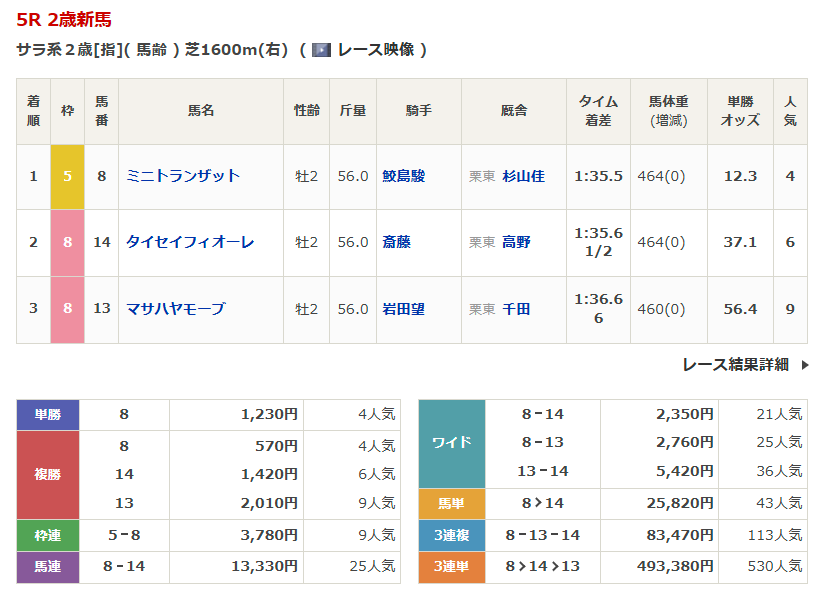Click the race video film icon
This screenshot has width=822, height=593.
pyautogui.click(x=321, y=50)
